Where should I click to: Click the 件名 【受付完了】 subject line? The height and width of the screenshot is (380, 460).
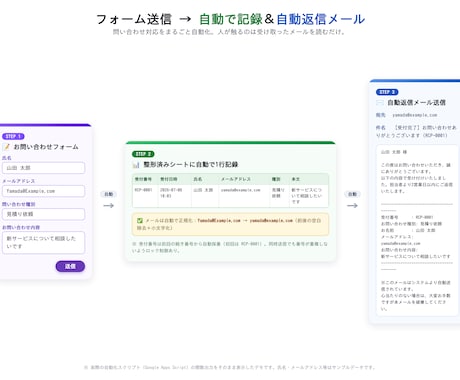[x=416, y=131]
